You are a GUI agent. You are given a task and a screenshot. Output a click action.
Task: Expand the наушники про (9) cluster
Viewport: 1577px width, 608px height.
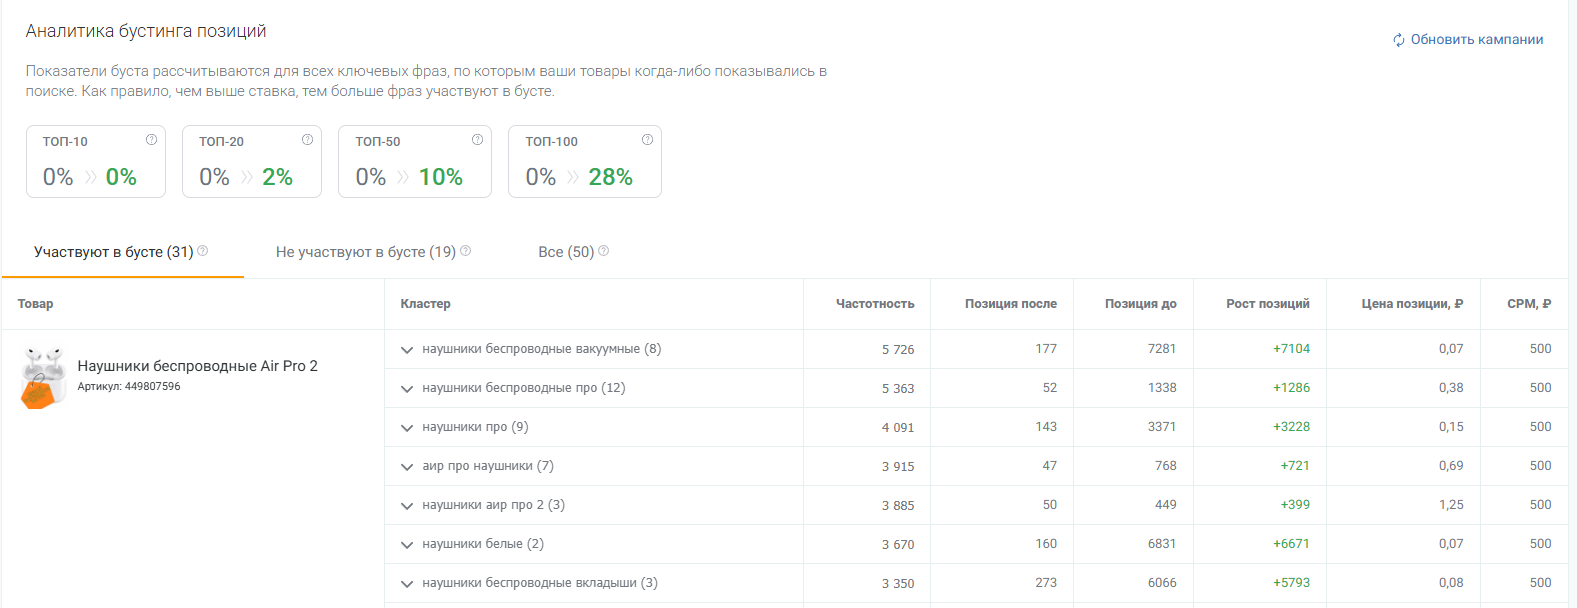pos(407,428)
